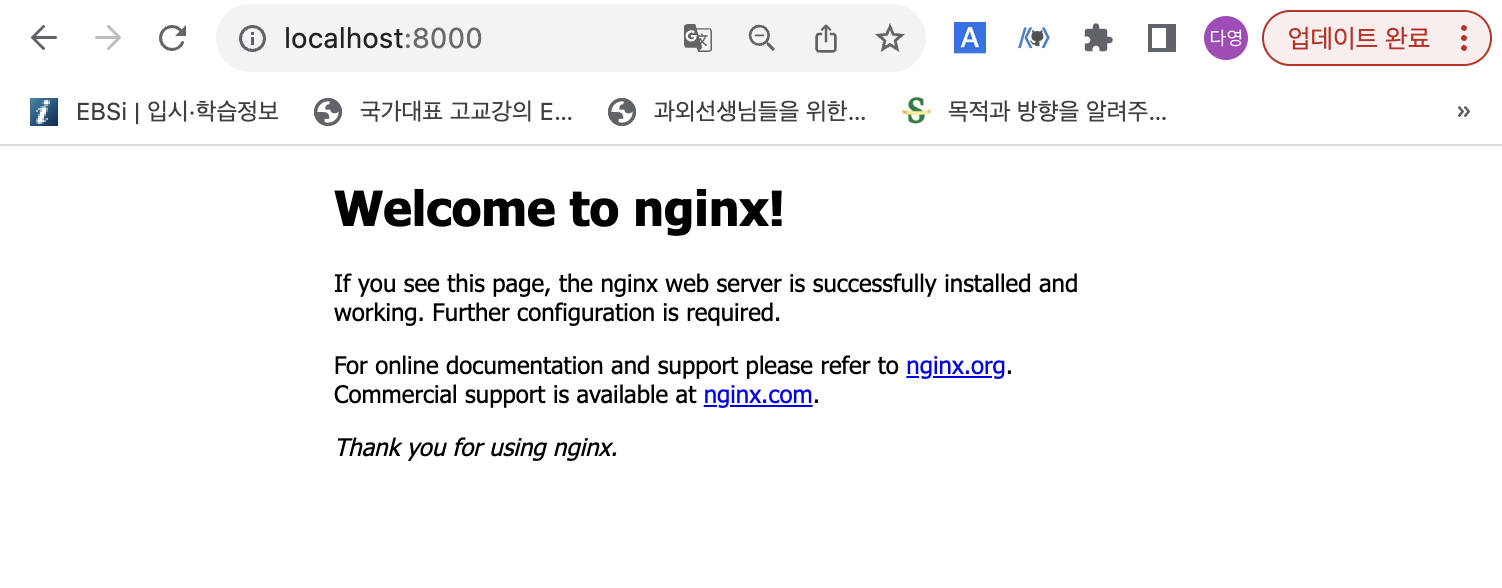
Task: Open the Extensions puzzle menu
Action: pyautogui.click(x=1097, y=38)
